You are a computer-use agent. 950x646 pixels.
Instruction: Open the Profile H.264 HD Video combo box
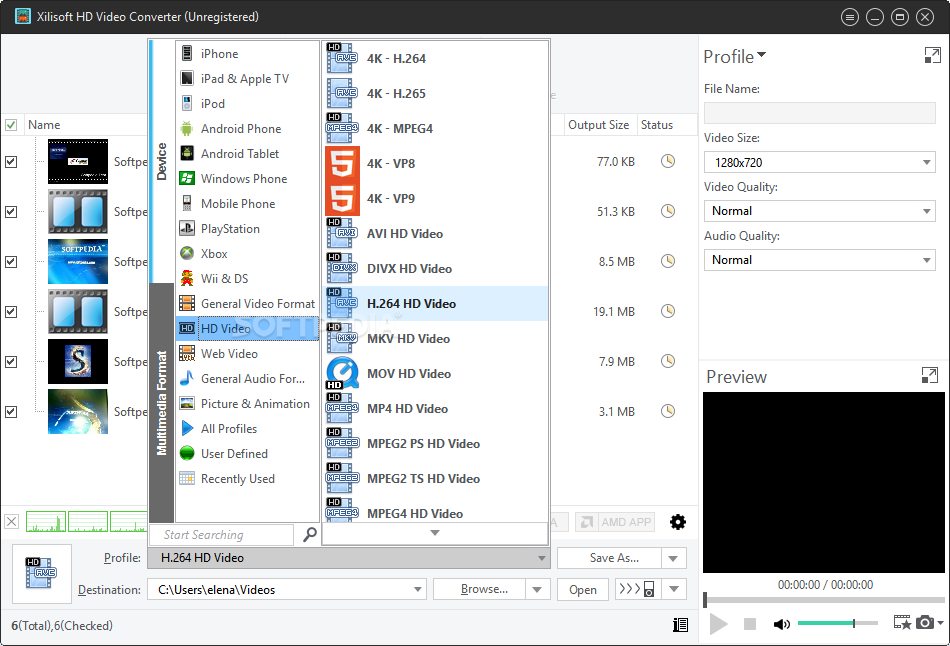(x=349, y=558)
